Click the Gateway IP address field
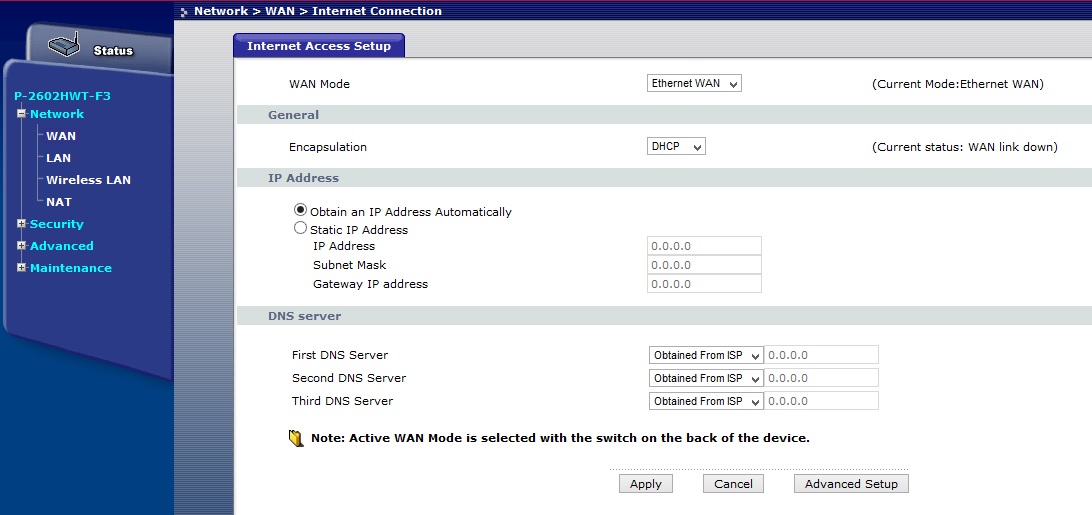 click(x=704, y=284)
